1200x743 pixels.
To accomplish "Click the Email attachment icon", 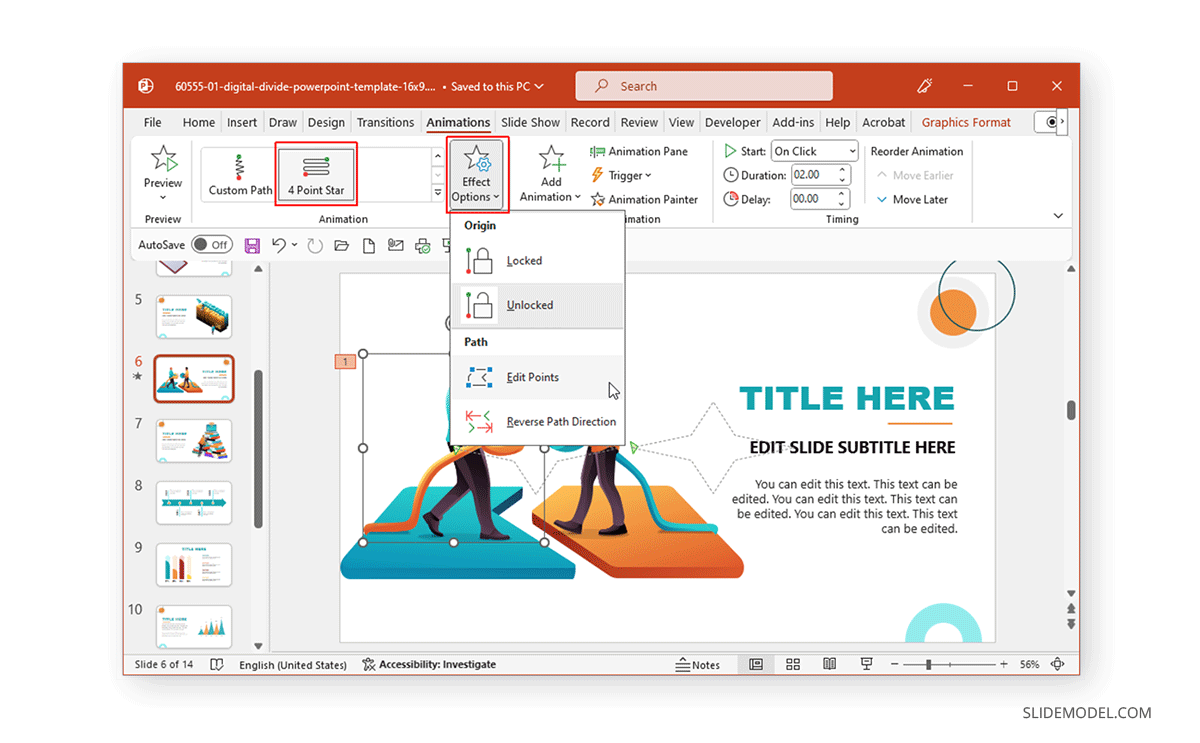I will 396,245.
